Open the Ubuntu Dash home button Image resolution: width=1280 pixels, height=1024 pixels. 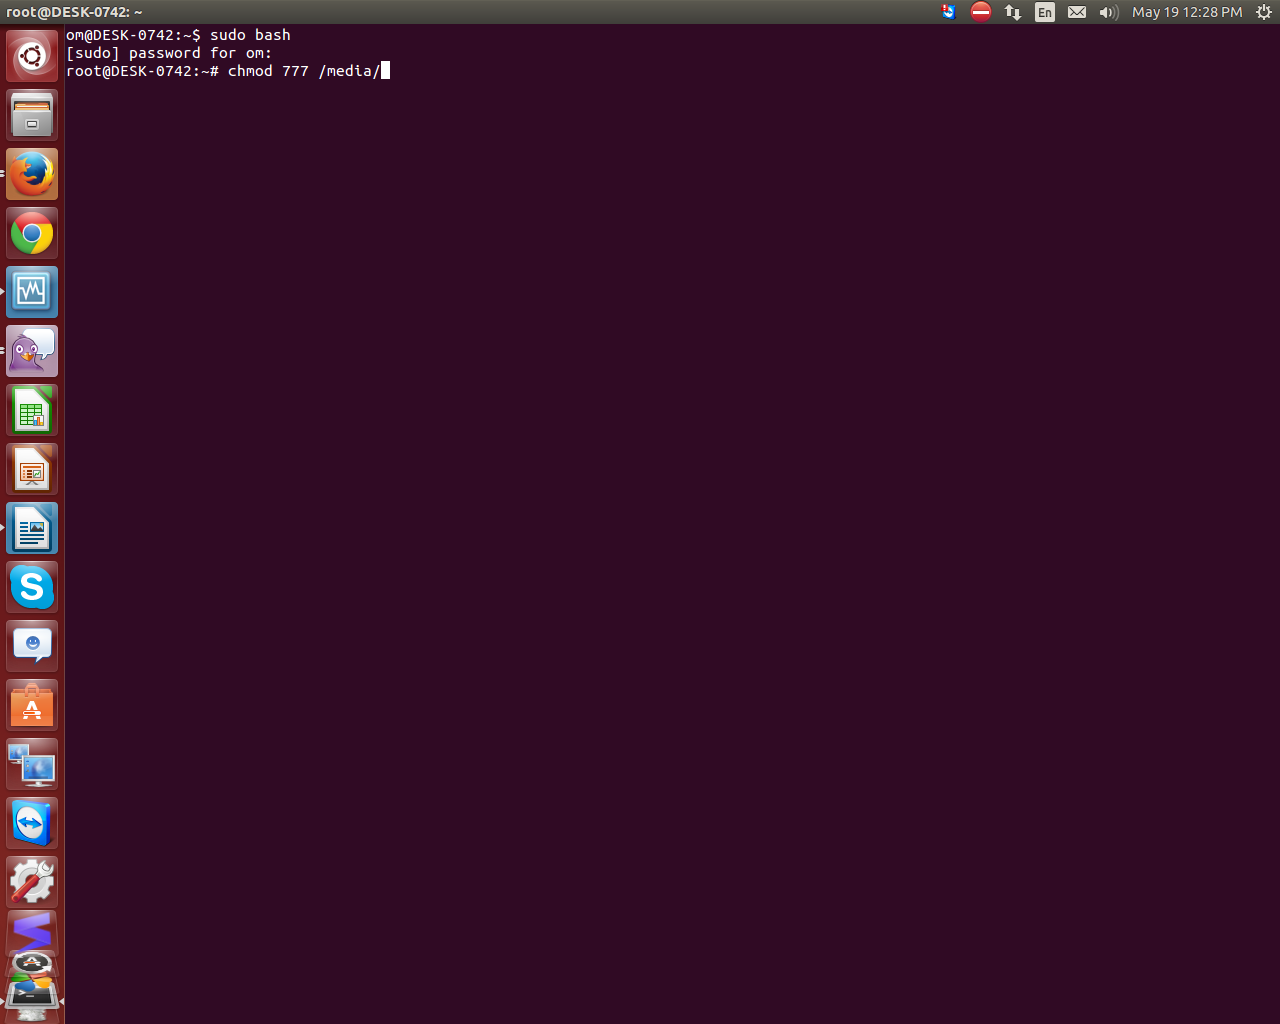pyautogui.click(x=31, y=55)
